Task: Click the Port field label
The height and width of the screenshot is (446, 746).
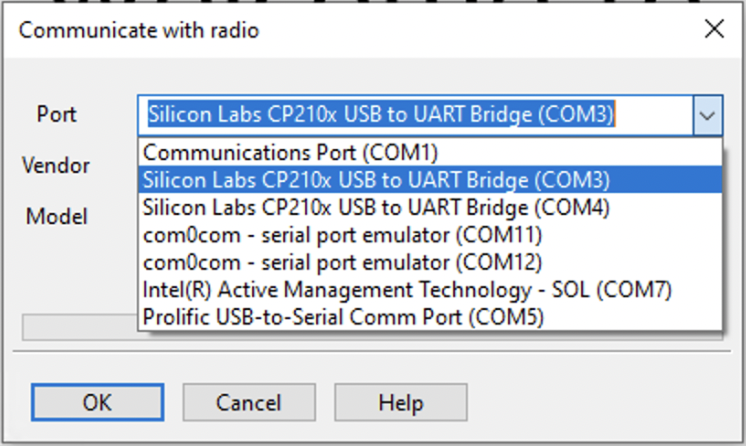Action: coord(57,114)
